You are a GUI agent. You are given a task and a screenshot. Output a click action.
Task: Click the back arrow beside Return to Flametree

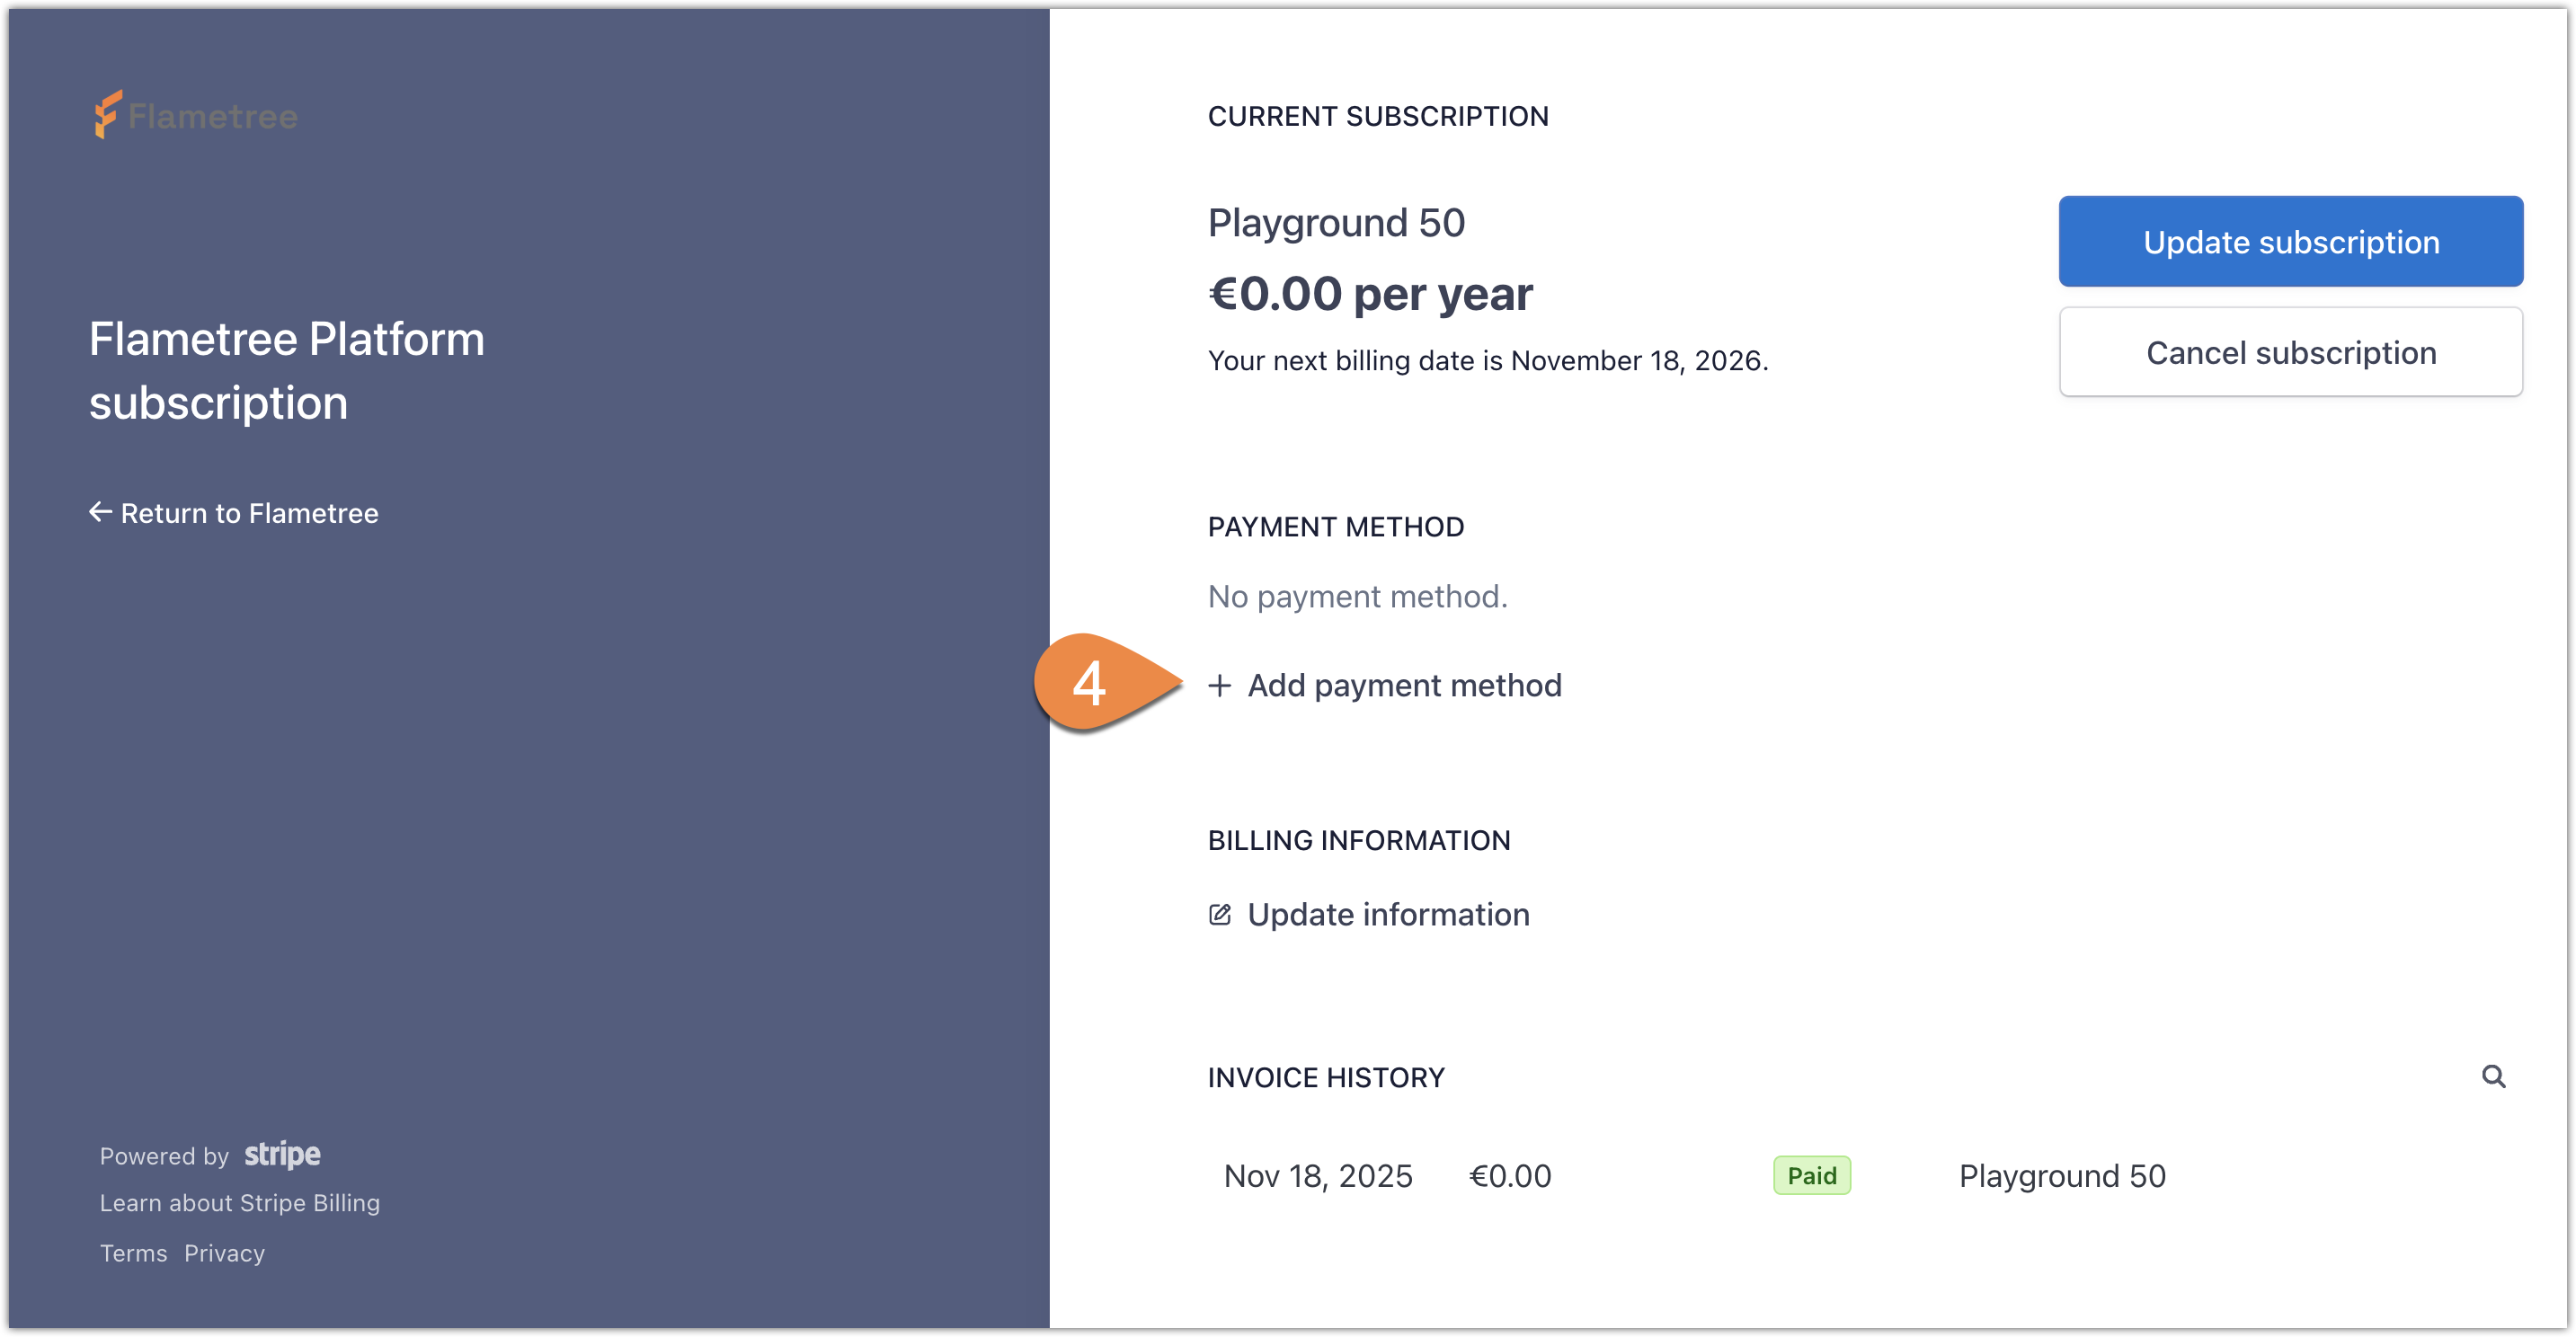coord(101,512)
